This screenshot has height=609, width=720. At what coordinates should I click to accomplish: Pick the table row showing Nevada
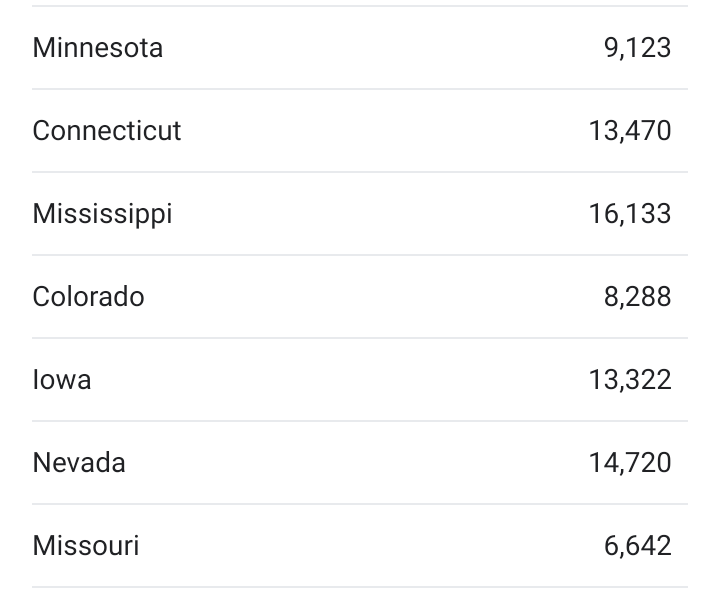point(360,463)
